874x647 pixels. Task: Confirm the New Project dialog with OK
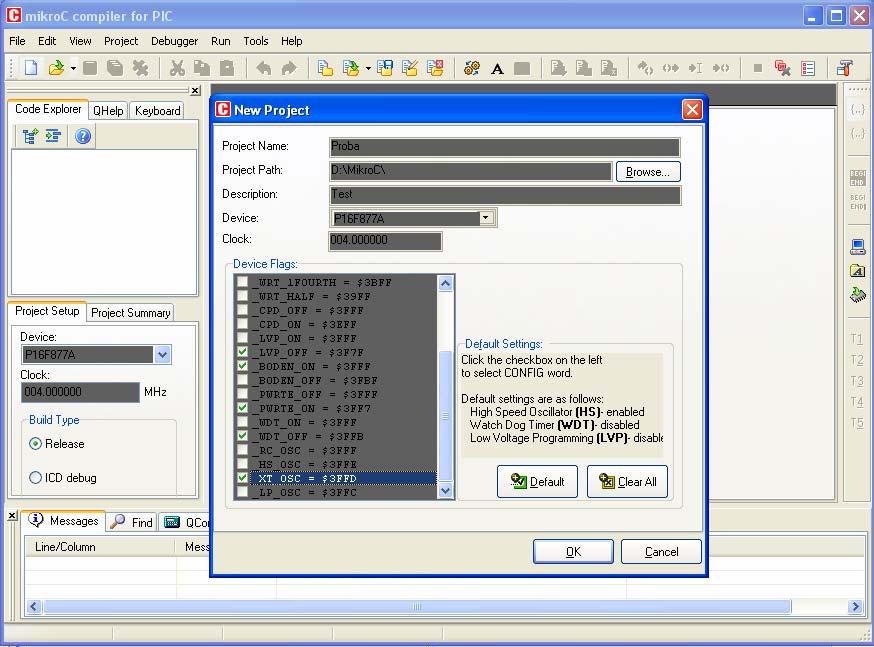[573, 552]
